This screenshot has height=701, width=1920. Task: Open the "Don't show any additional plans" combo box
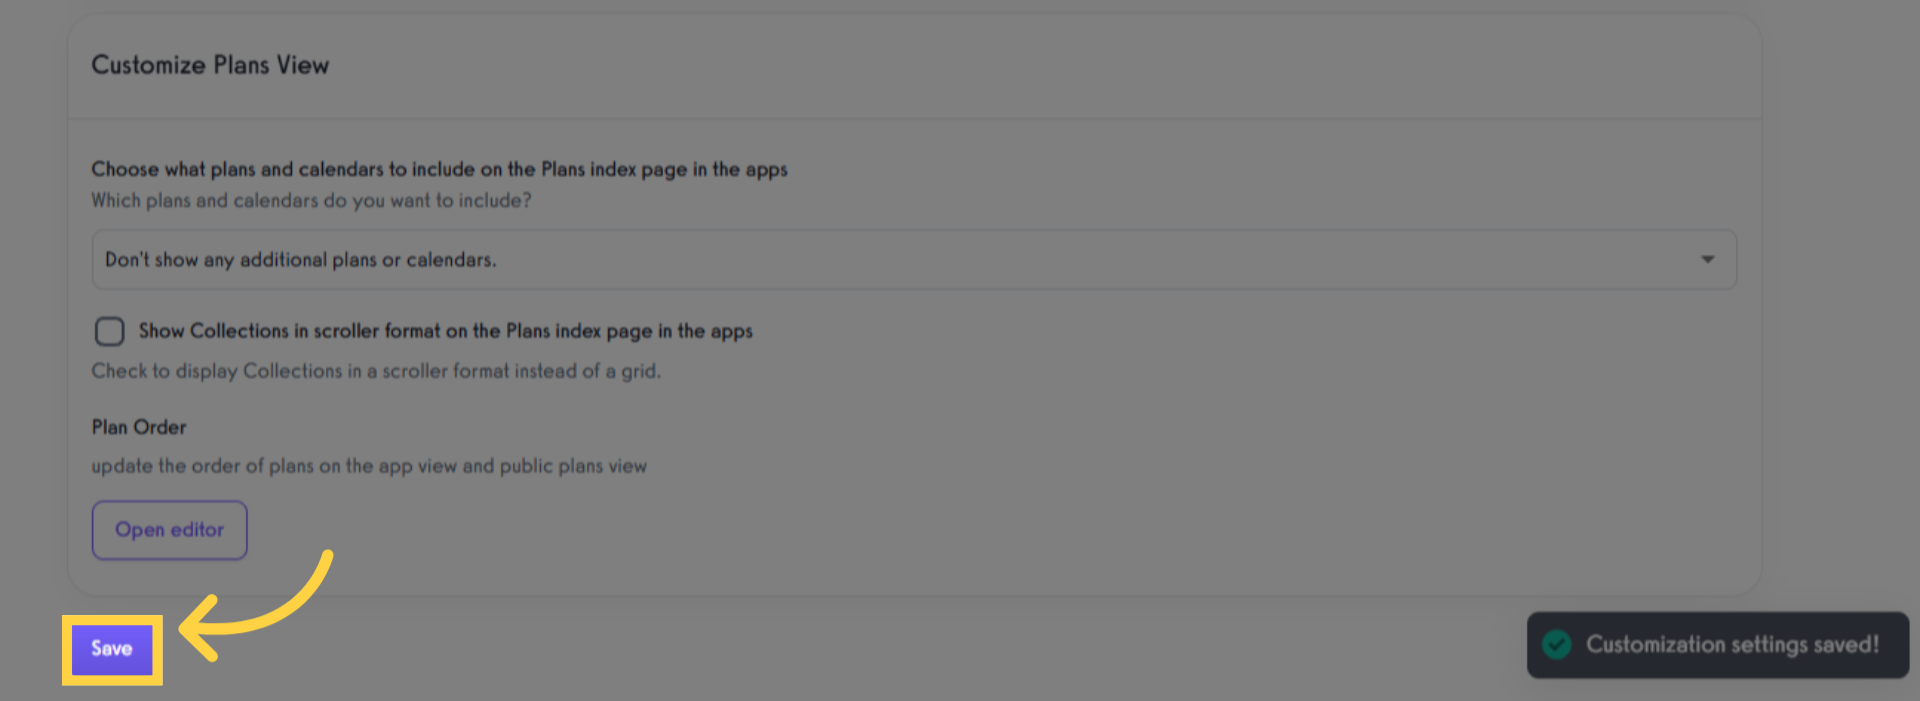pos(914,260)
